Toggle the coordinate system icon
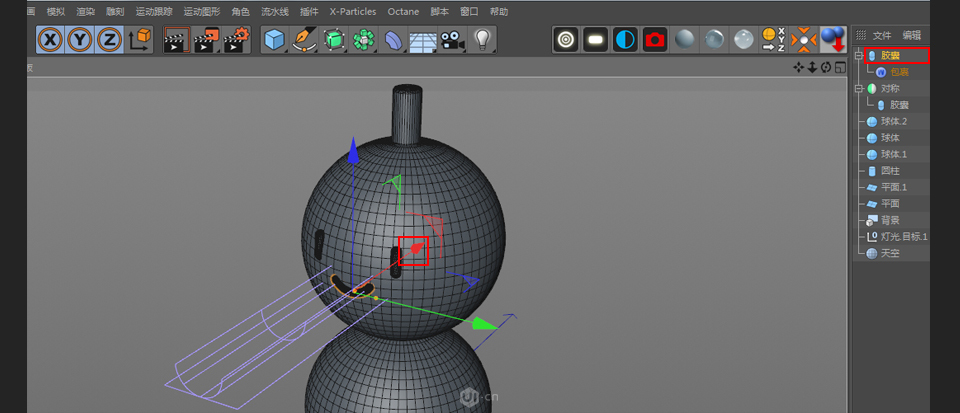The image size is (960, 413). coord(140,40)
